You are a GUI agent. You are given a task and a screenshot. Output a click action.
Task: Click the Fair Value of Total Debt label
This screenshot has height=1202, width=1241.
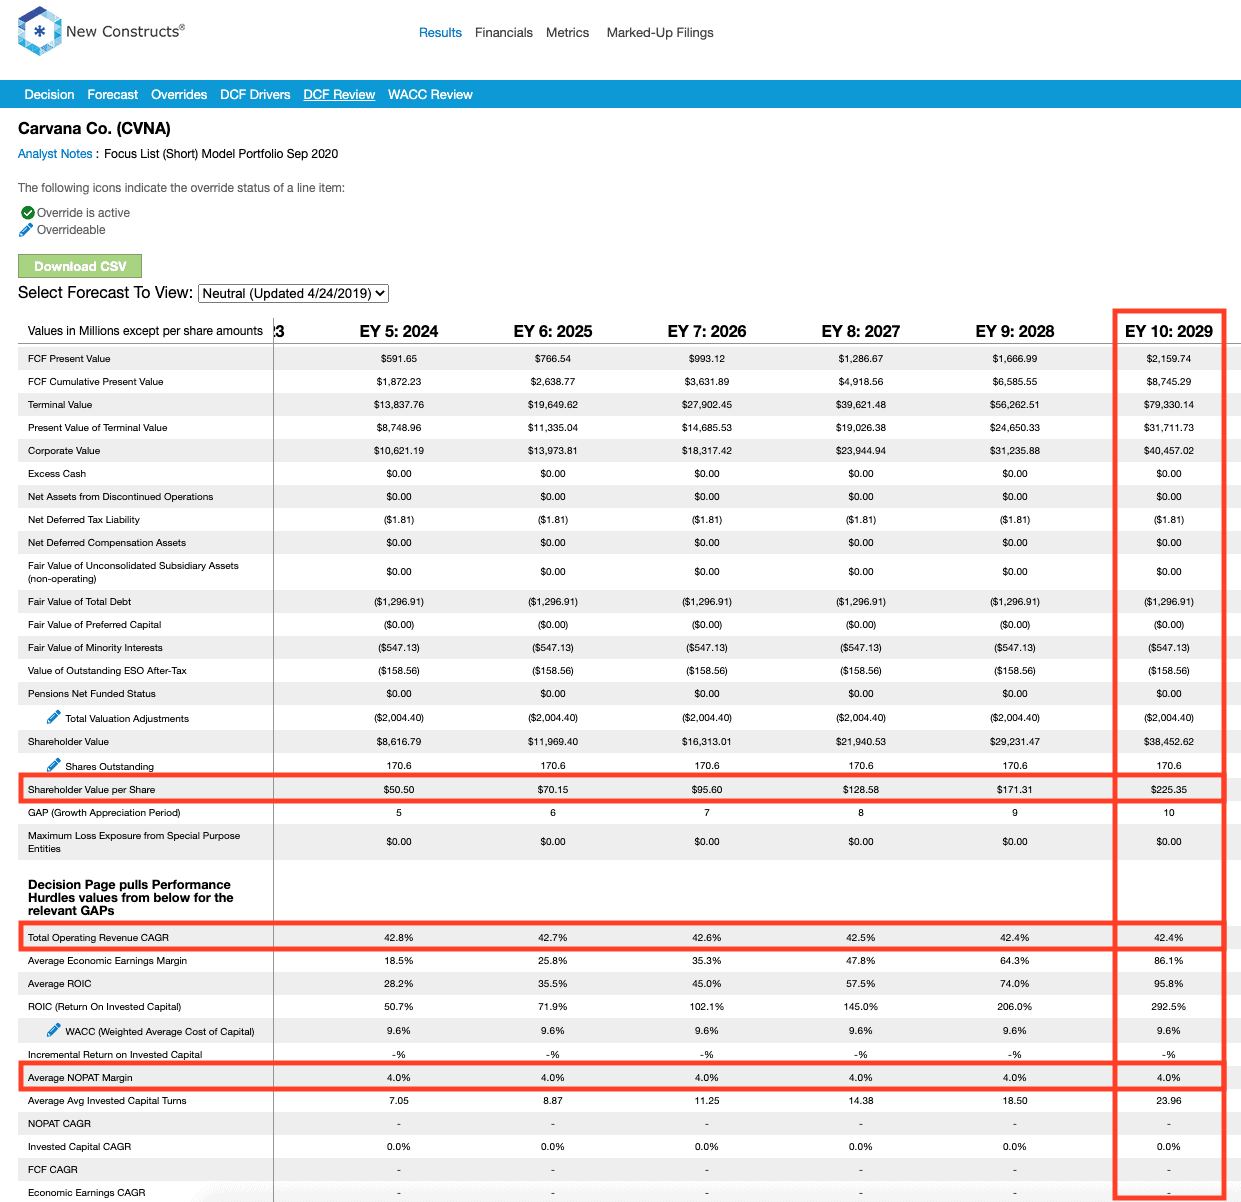pyautogui.click(x=80, y=602)
